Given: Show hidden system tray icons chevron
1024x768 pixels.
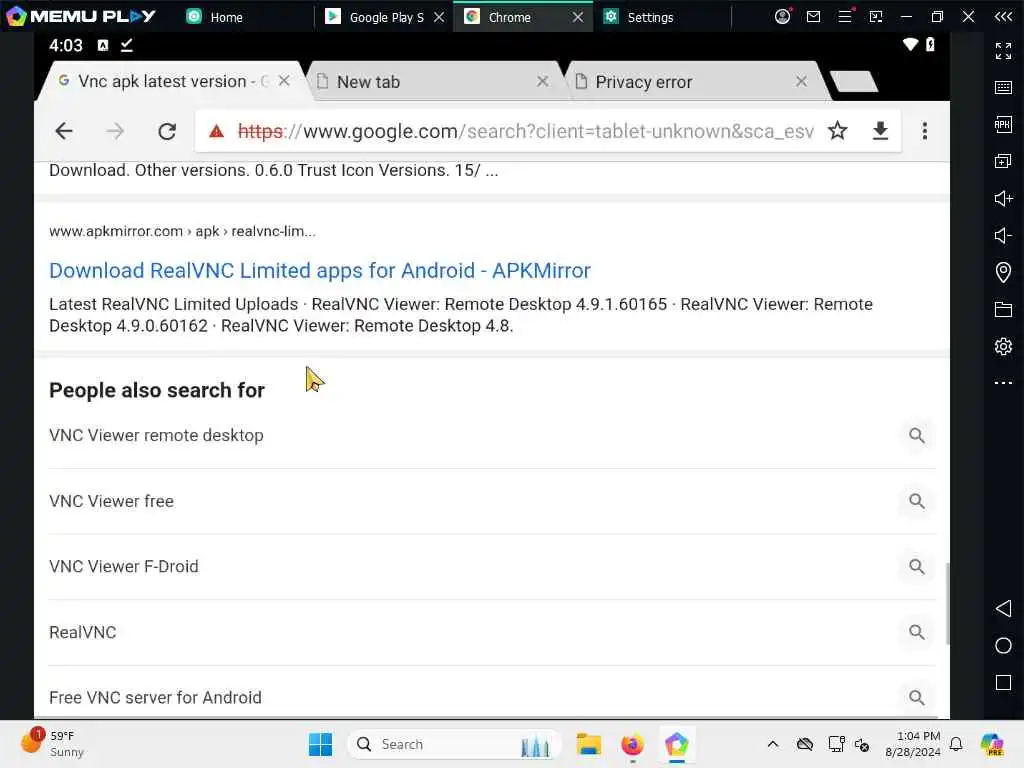Looking at the screenshot, I should [x=773, y=744].
